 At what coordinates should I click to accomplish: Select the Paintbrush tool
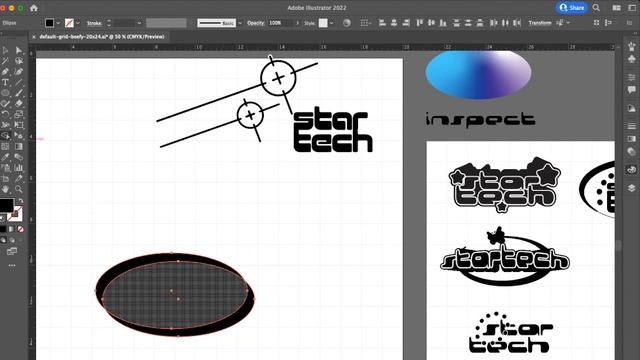19,93
